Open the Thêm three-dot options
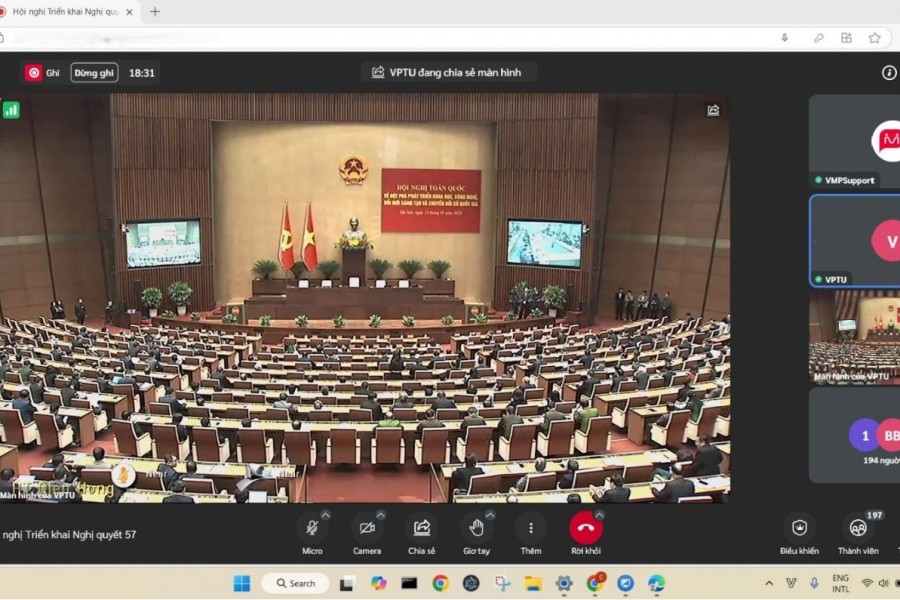The height and width of the screenshot is (600, 900). point(530,528)
